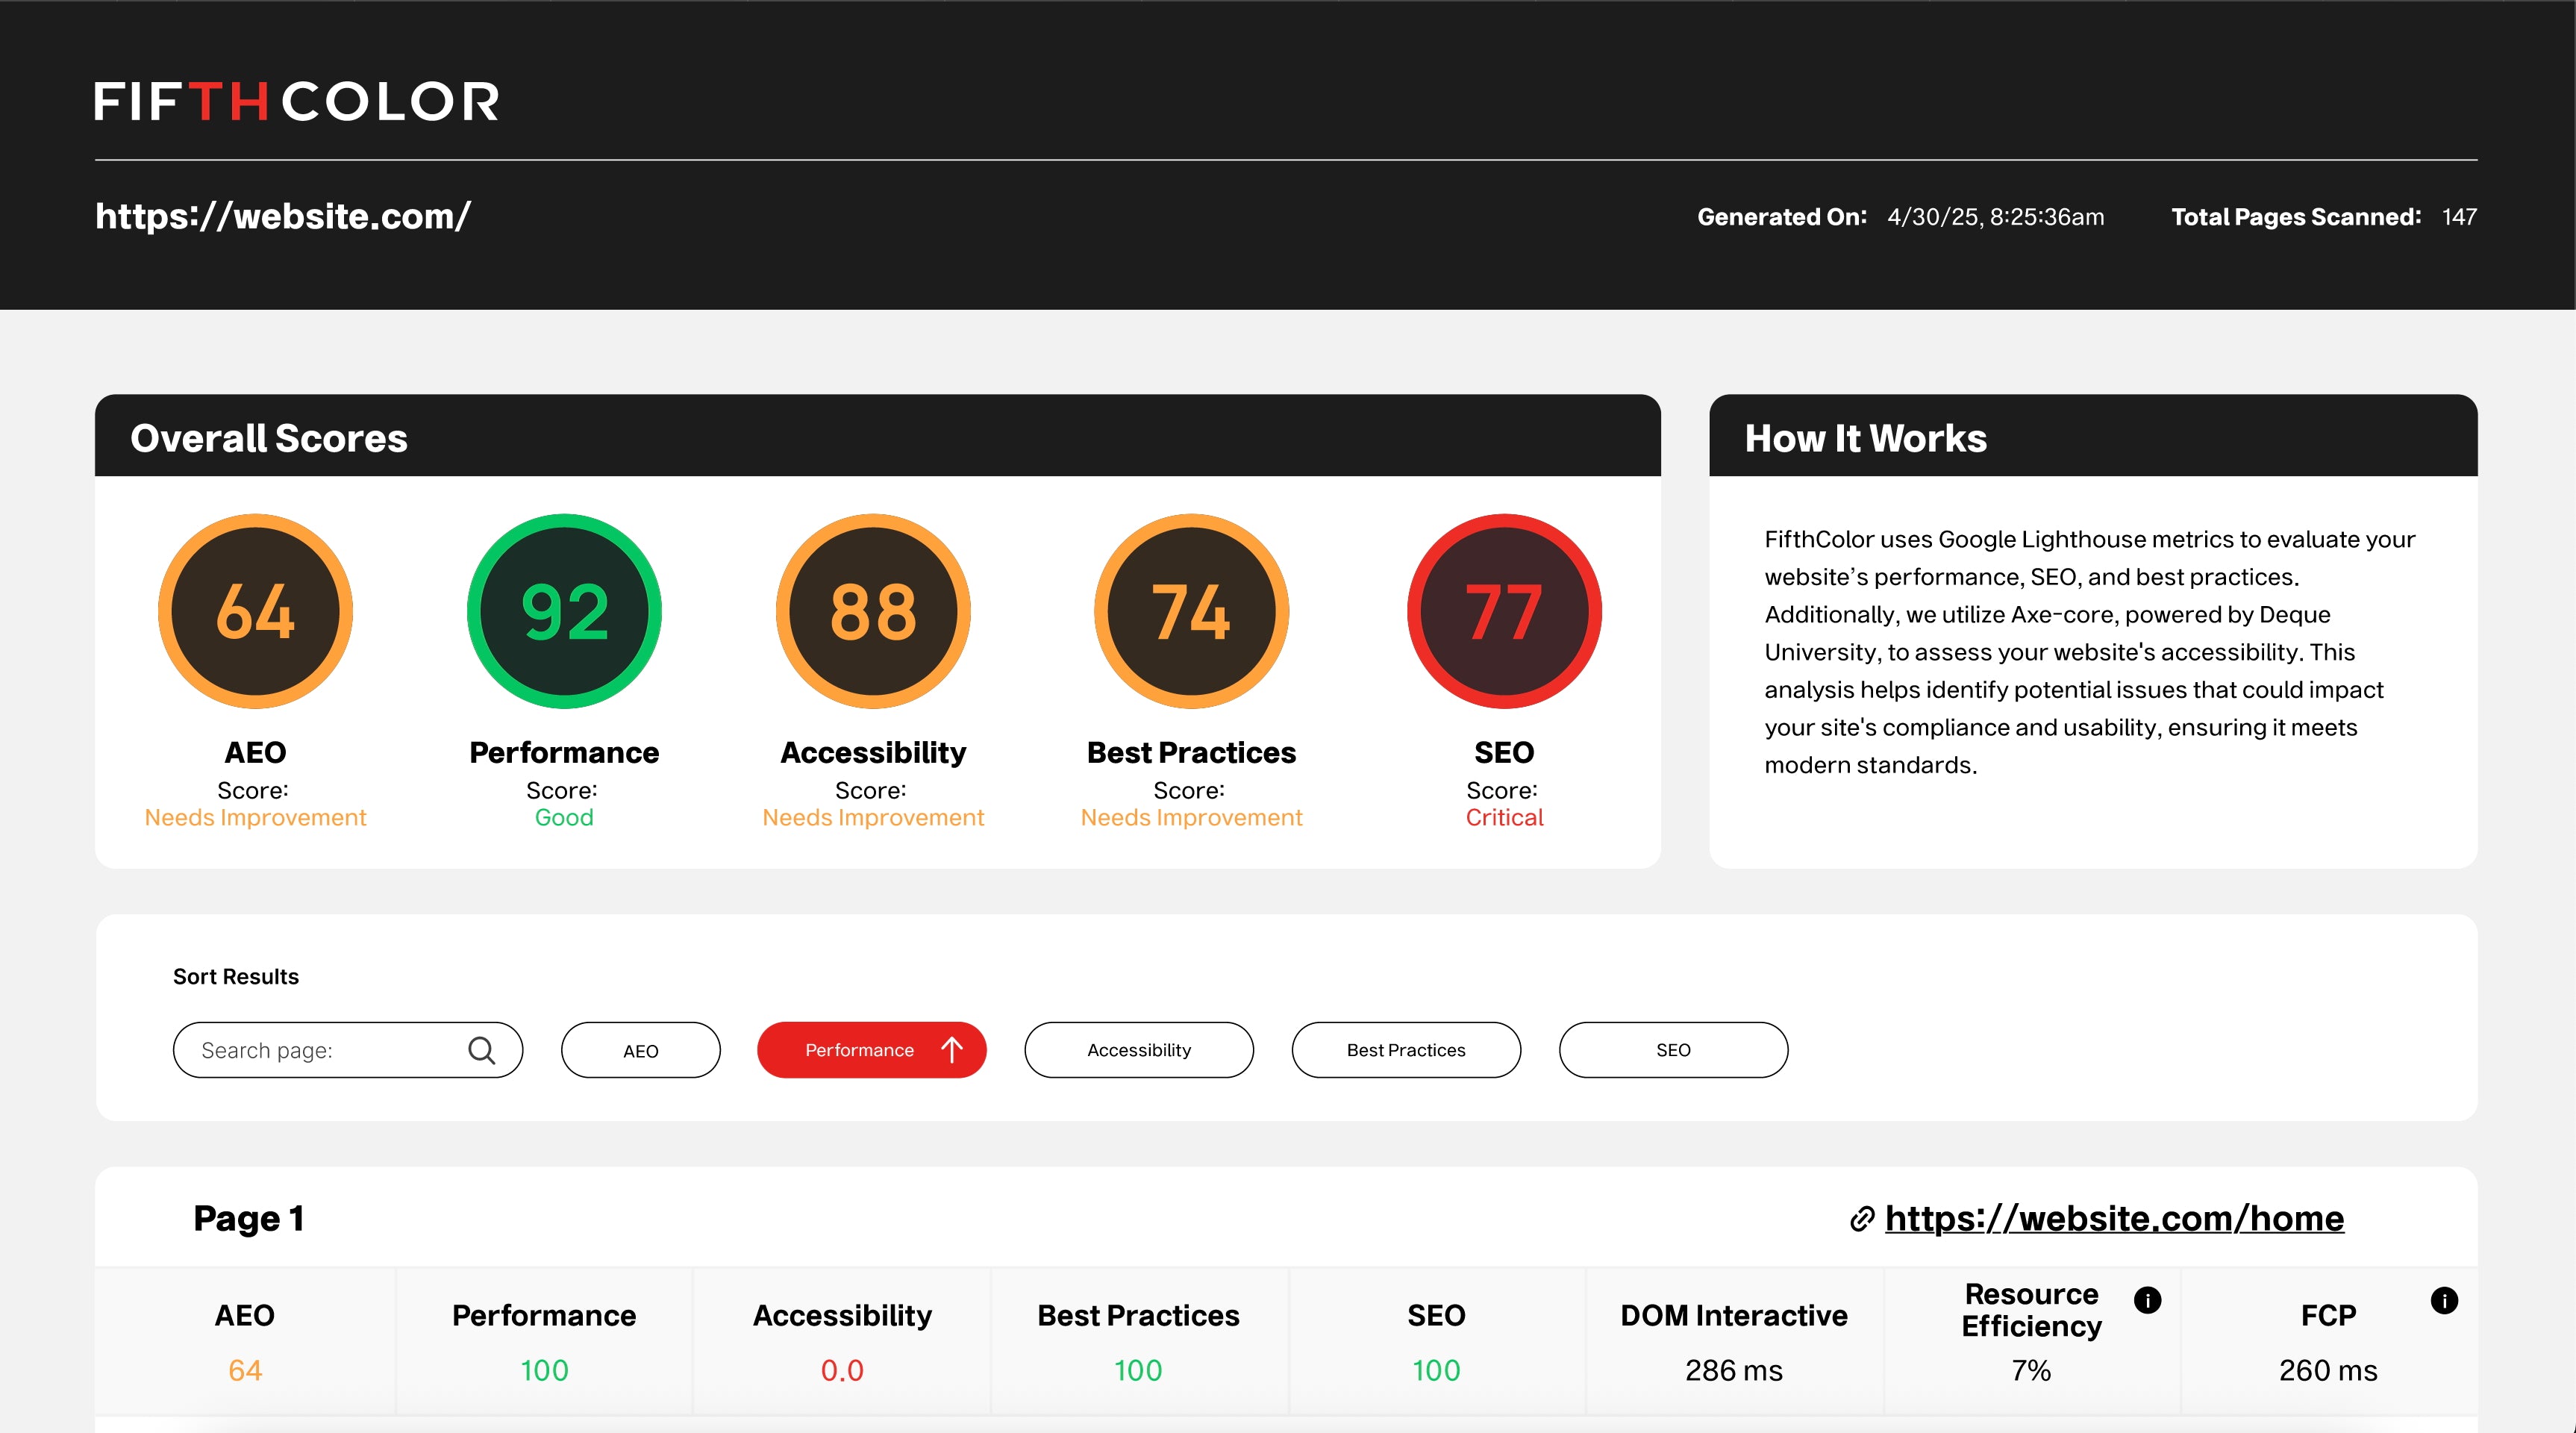This screenshot has width=2576, height=1433.
Task: Click Page 1 Accessibility value 0.0
Action: pyautogui.click(x=842, y=1370)
